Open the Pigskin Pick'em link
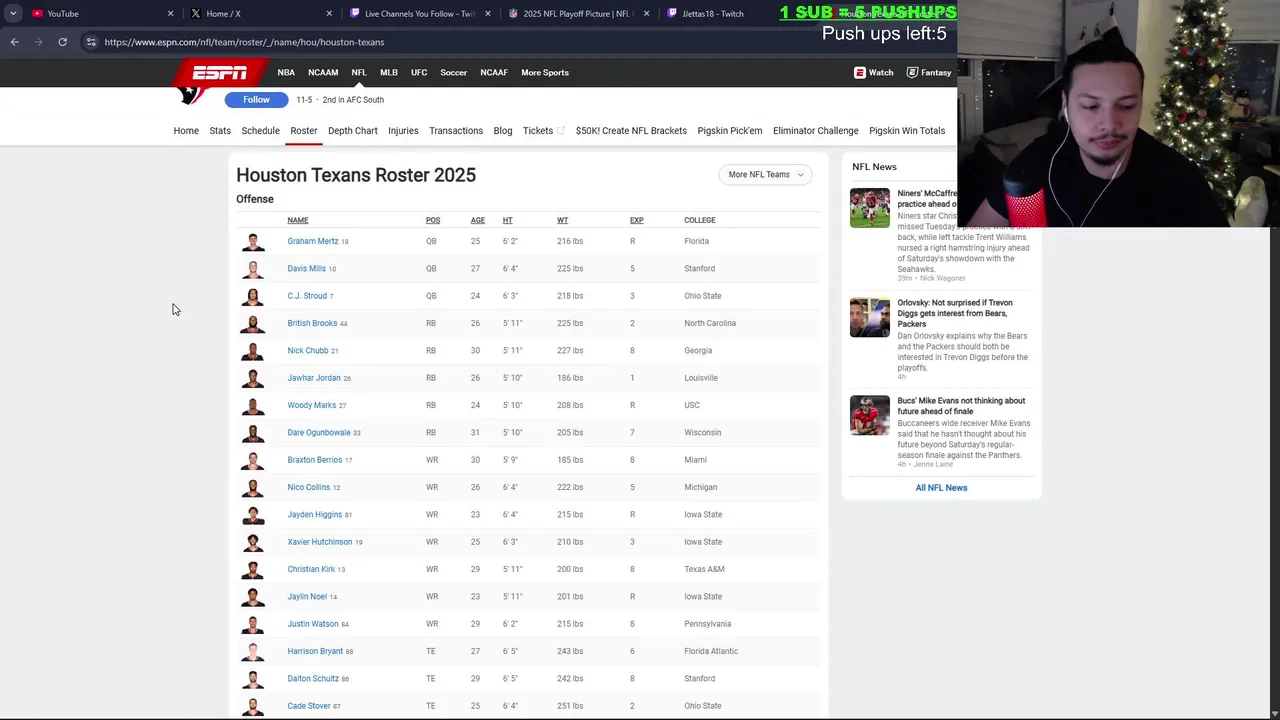 pos(730,130)
